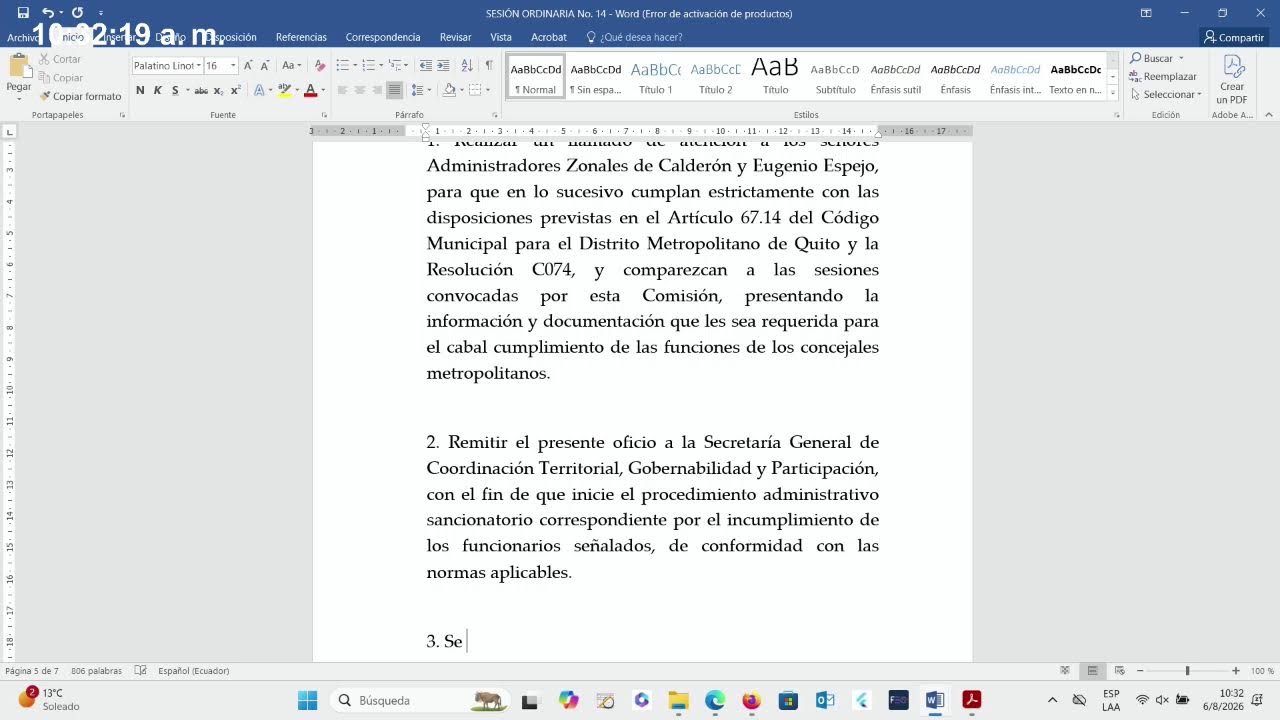
Task: Align text left
Action: point(342,90)
